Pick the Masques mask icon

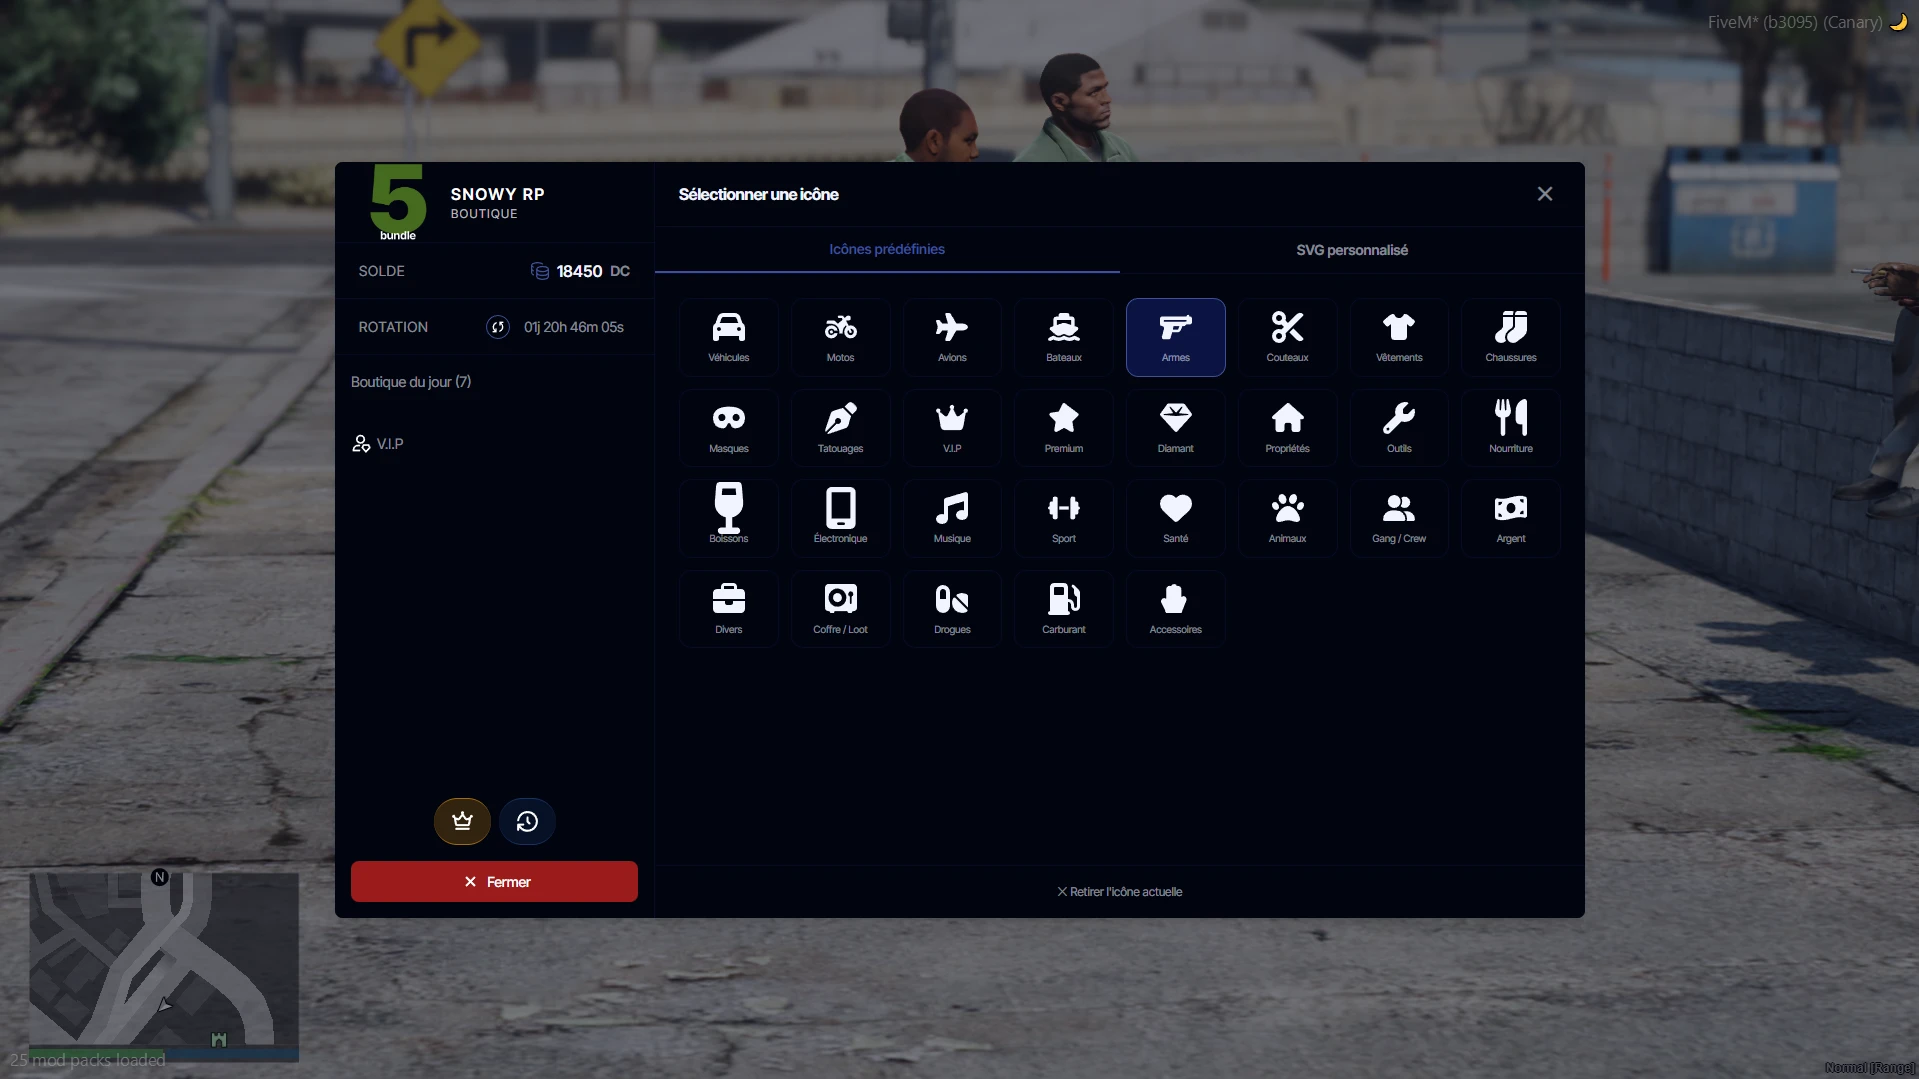pyautogui.click(x=728, y=428)
